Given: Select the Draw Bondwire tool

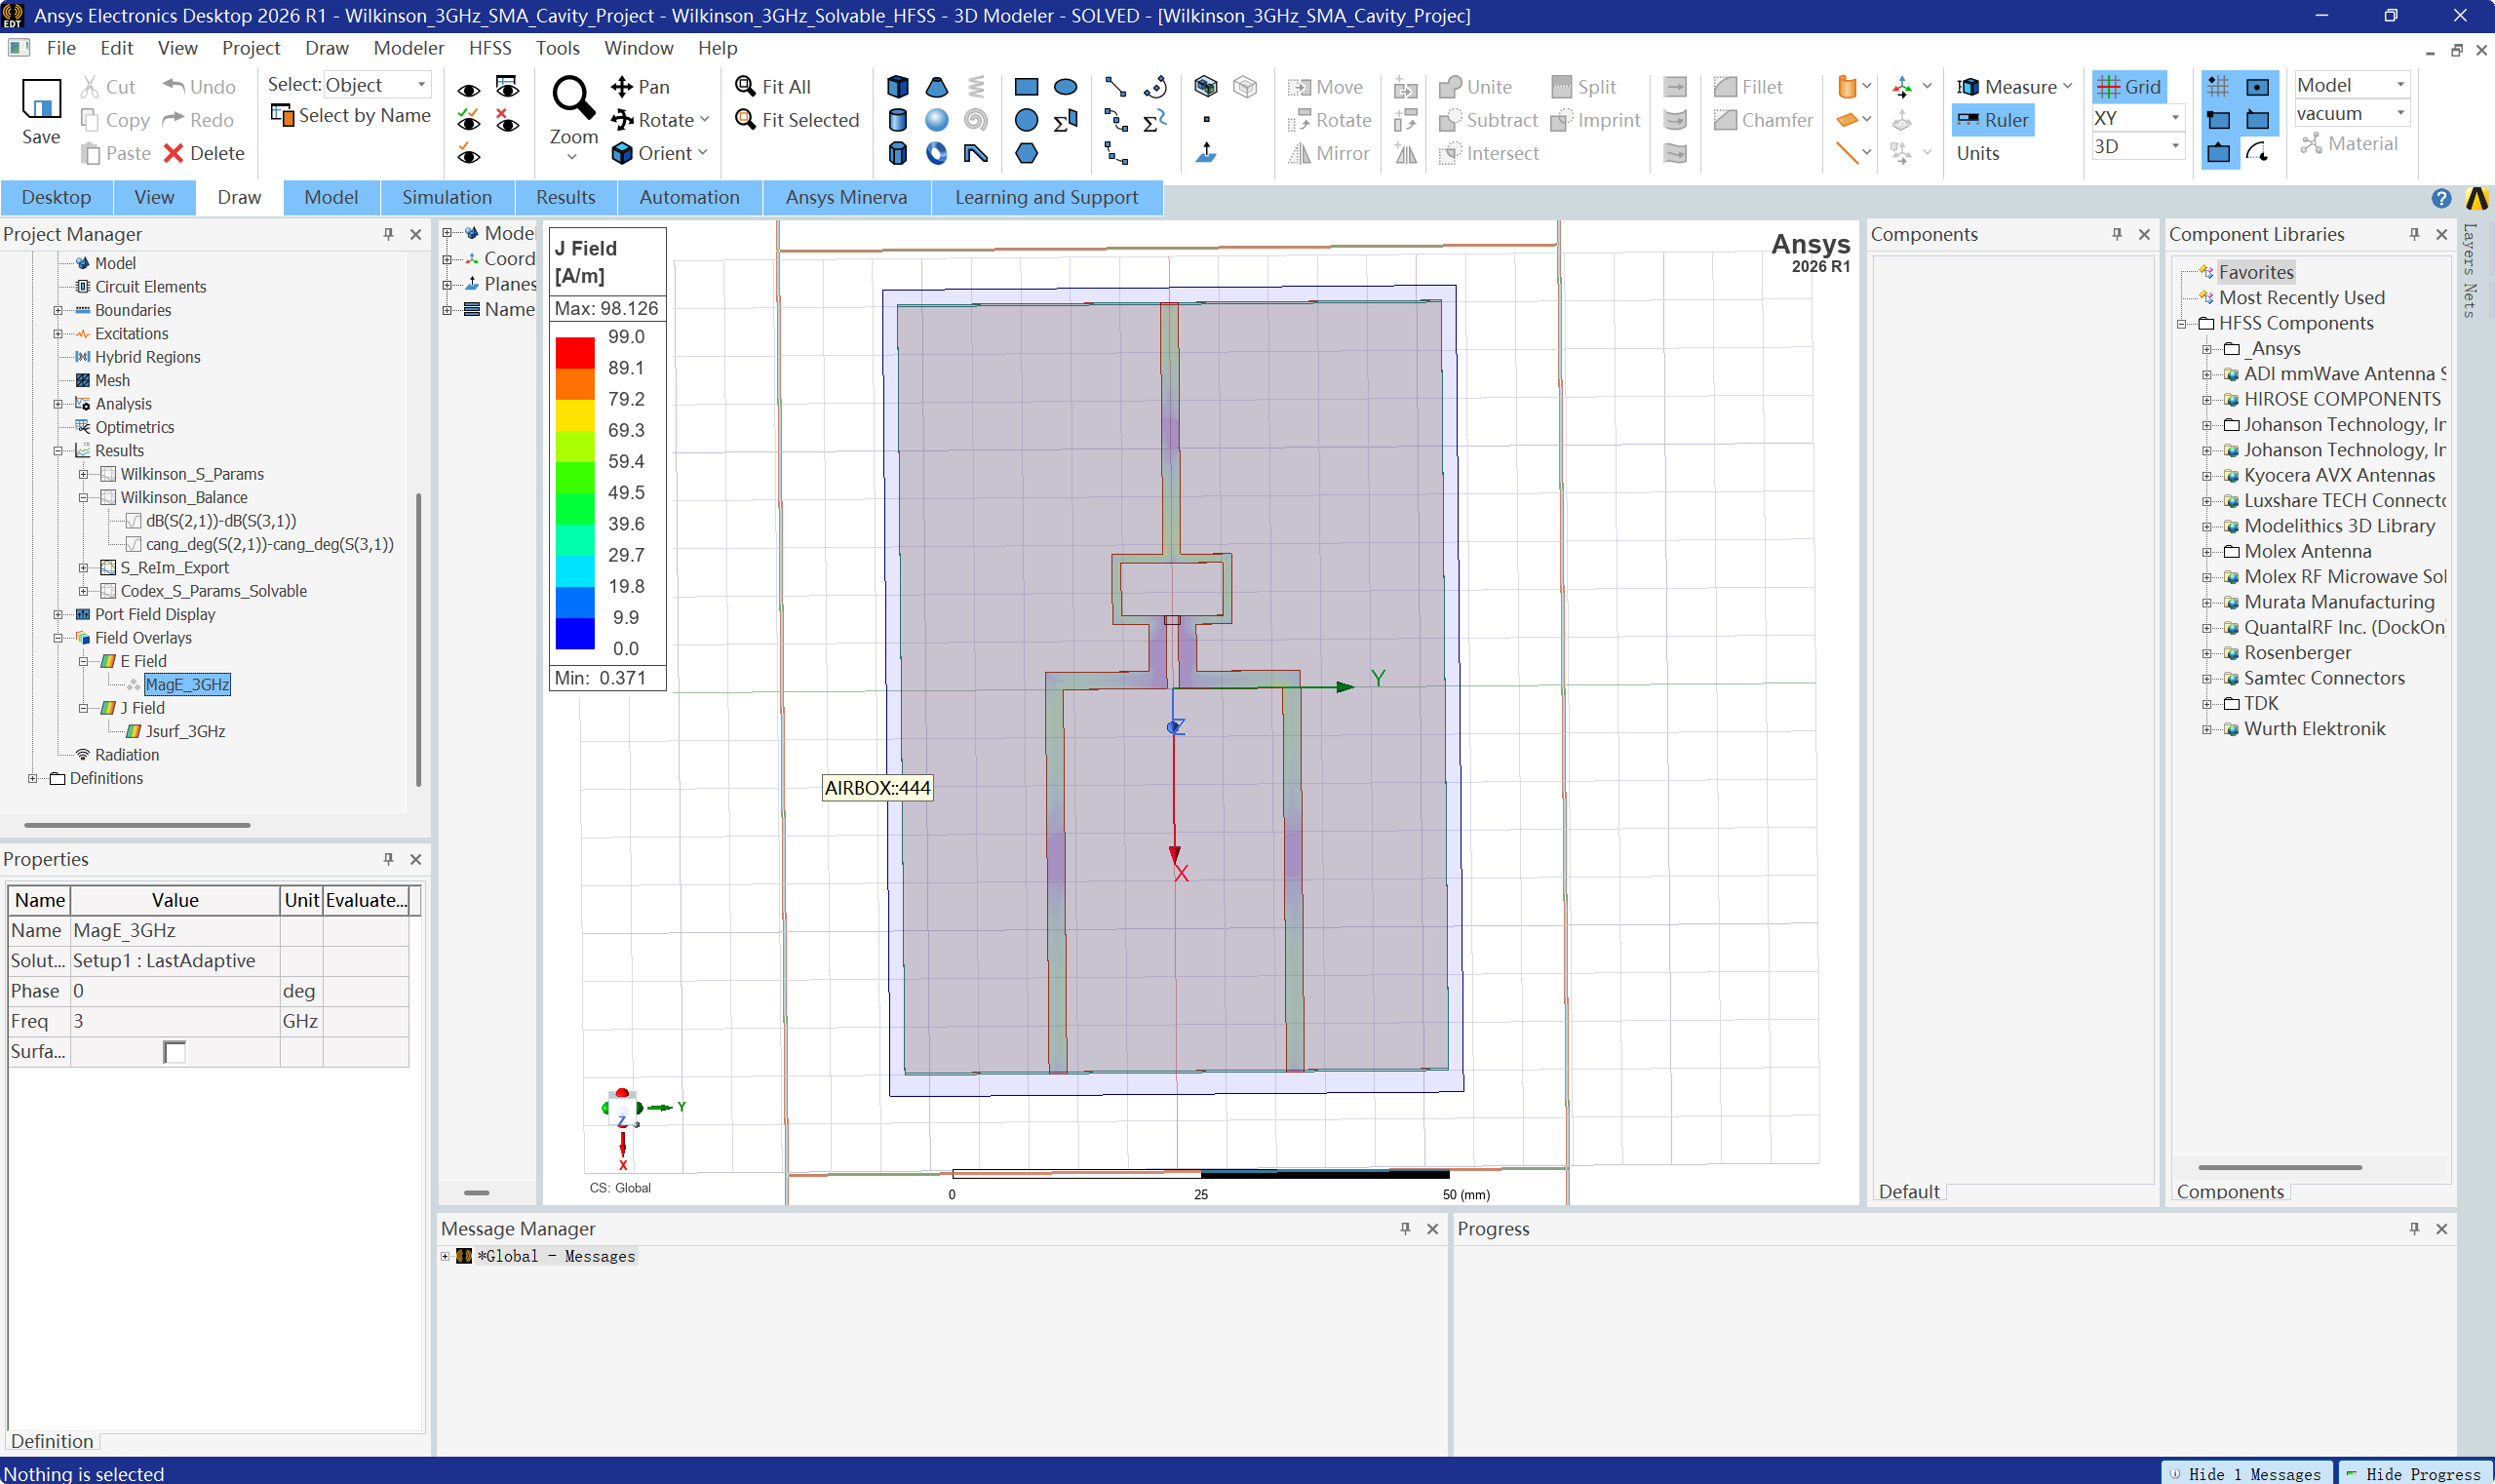Looking at the screenshot, I should click(975, 153).
